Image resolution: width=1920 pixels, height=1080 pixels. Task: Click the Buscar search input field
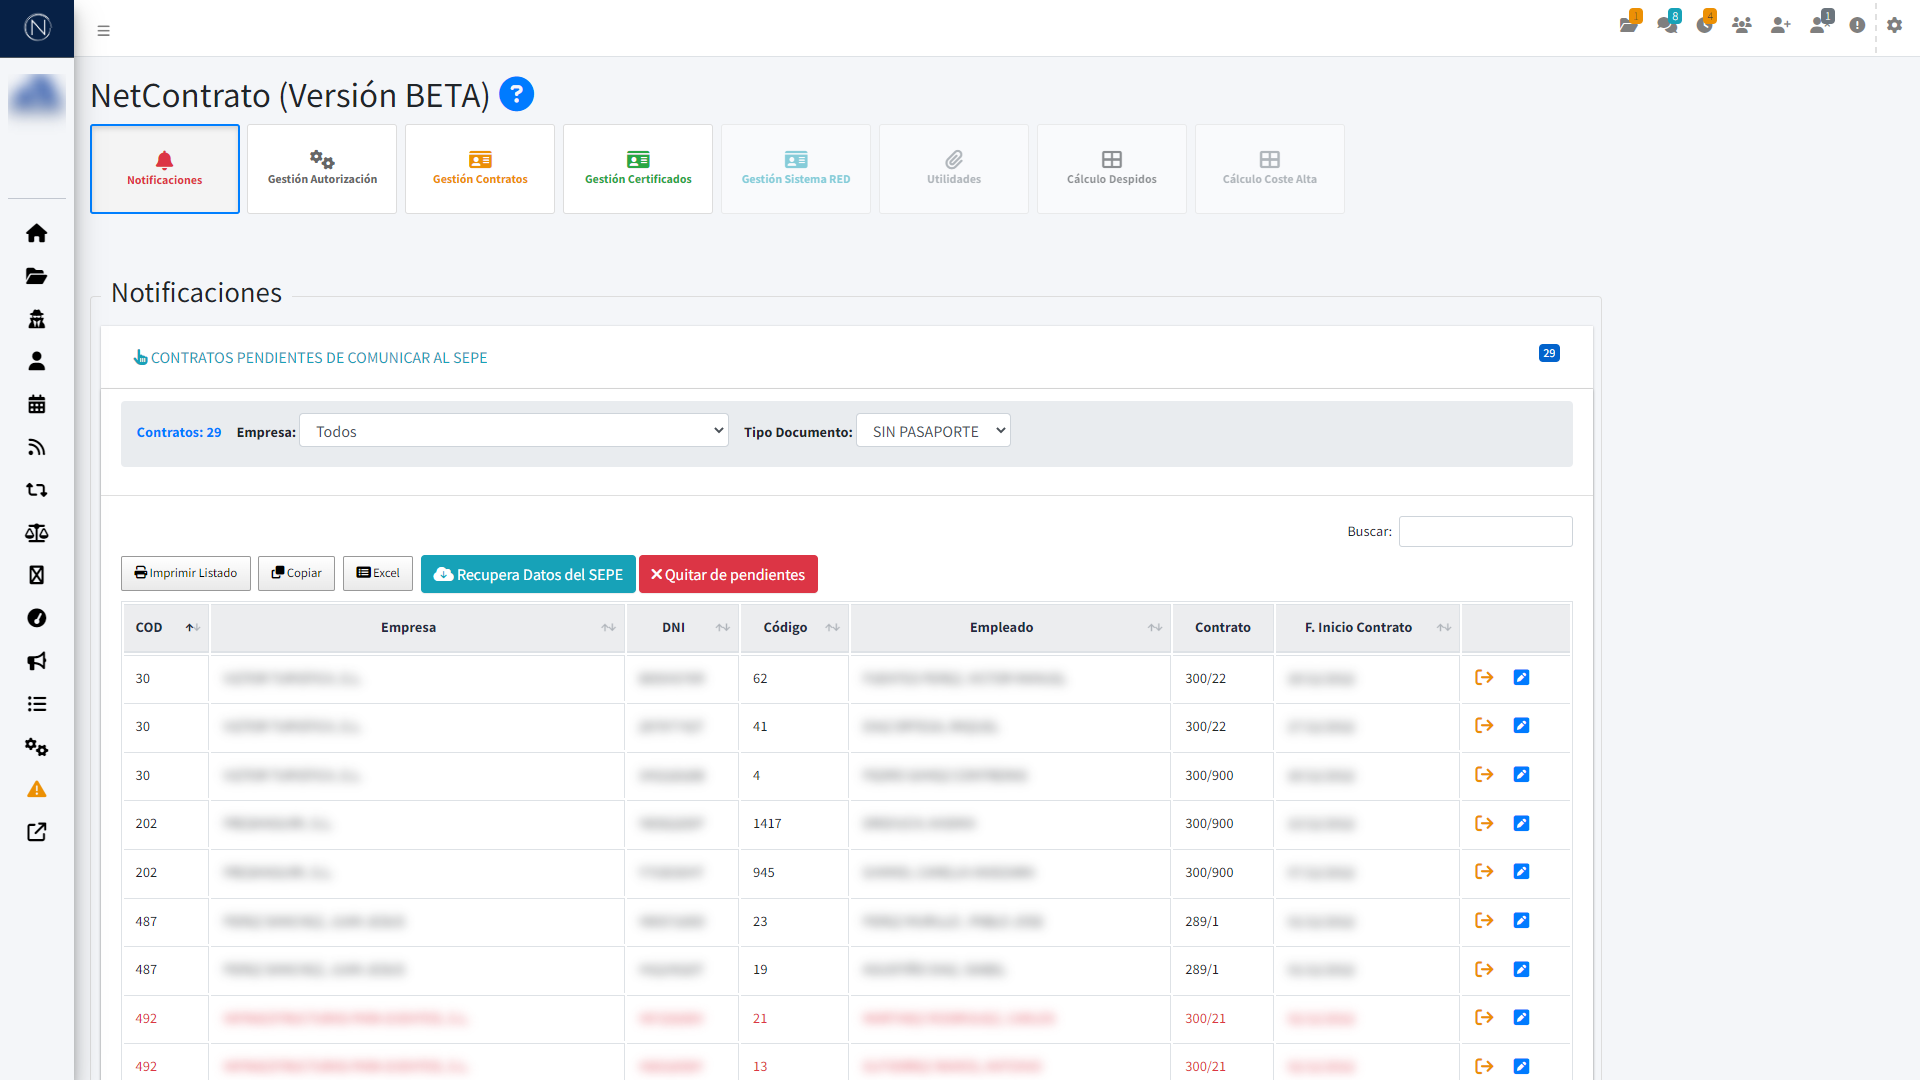tap(1485, 531)
